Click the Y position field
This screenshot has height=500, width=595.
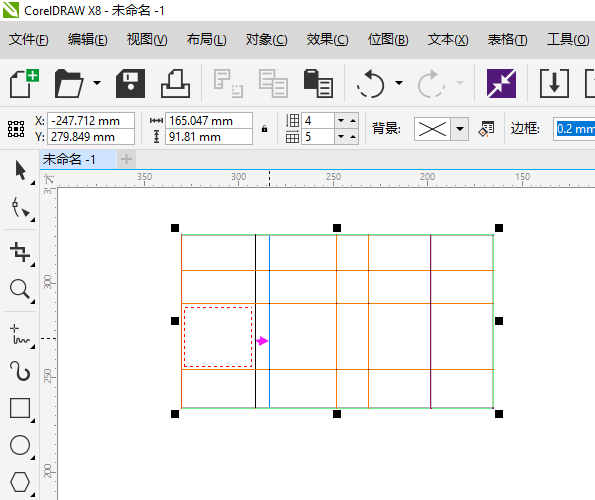(x=91, y=137)
